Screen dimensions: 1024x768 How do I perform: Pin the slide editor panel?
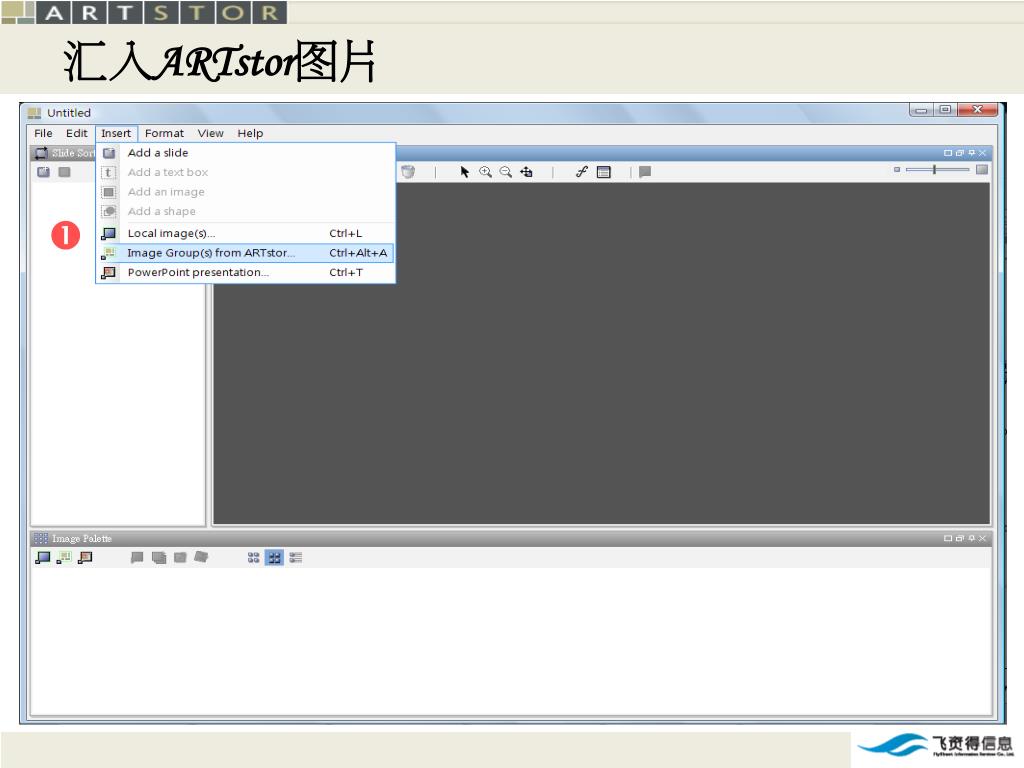pyautogui.click(x=971, y=153)
